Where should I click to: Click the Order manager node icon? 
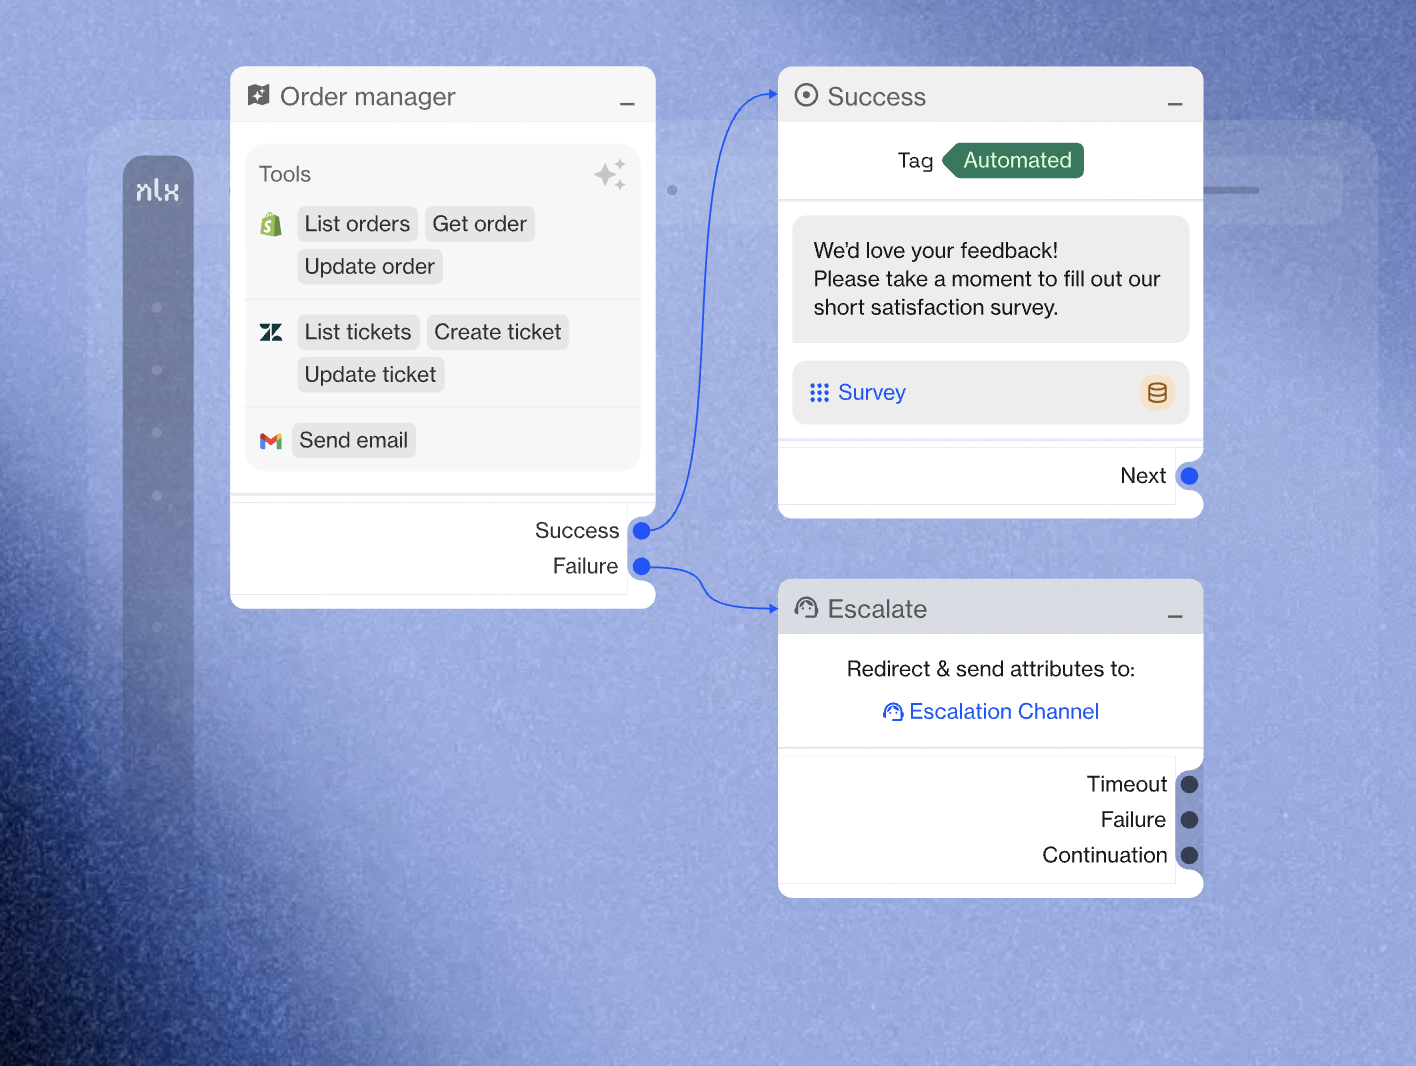click(259, 96)
